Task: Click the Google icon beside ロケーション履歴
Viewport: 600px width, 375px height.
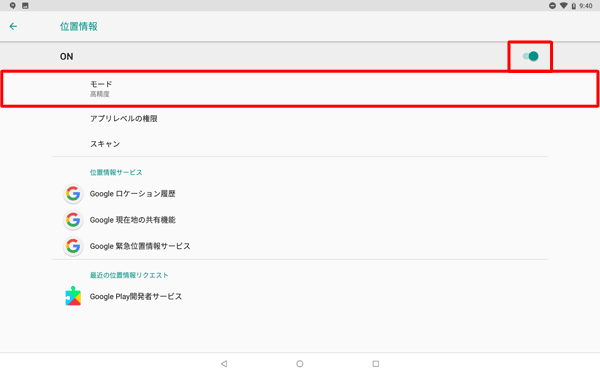Action: pyautogui.click(x=73, y=194)
